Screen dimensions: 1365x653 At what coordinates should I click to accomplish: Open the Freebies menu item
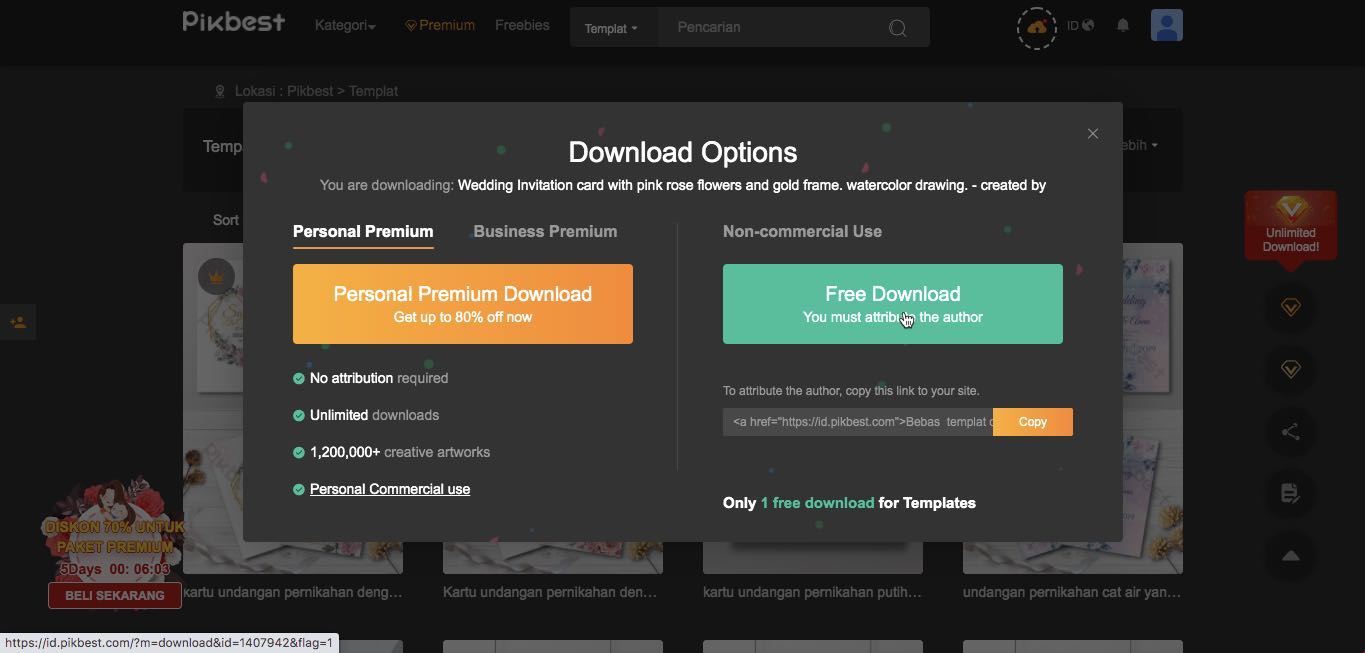[522, 25]
